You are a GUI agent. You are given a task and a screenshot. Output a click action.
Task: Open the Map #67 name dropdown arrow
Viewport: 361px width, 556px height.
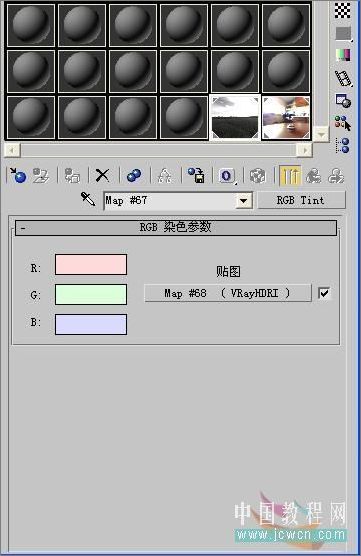pyautogui.click(x=243, y=201)
